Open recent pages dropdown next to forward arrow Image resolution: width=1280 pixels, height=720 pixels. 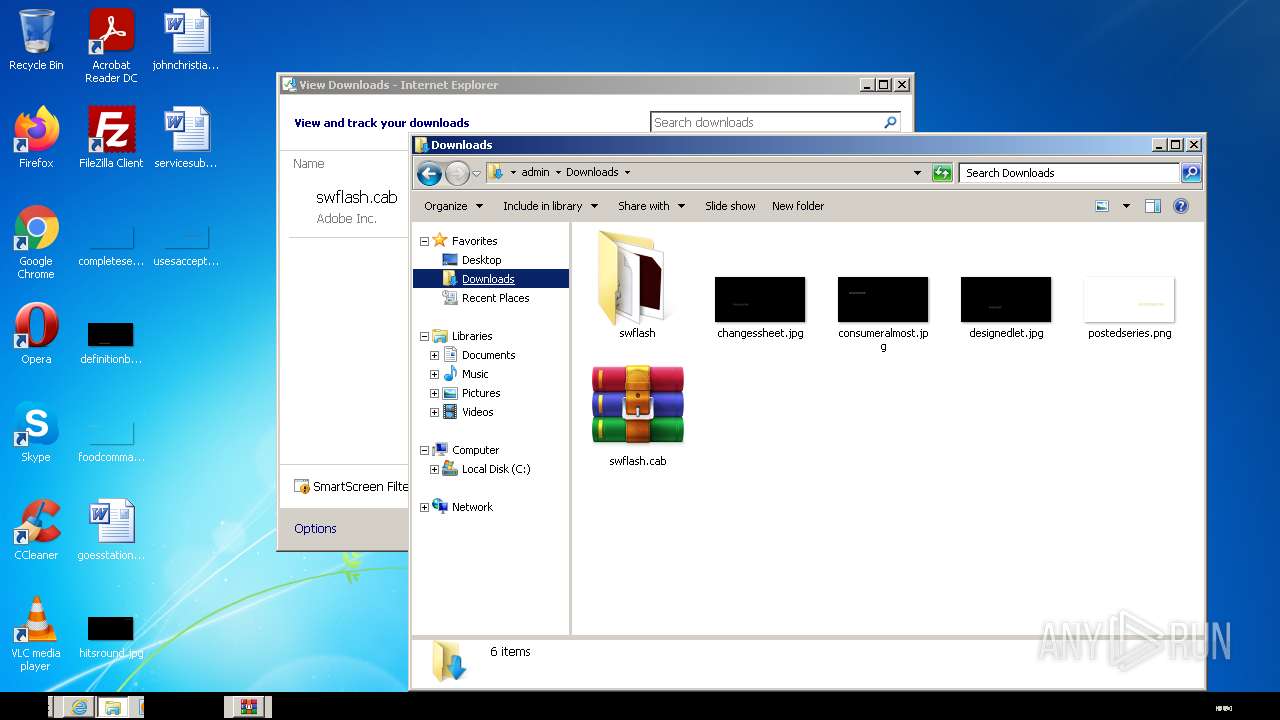(477, 173)
